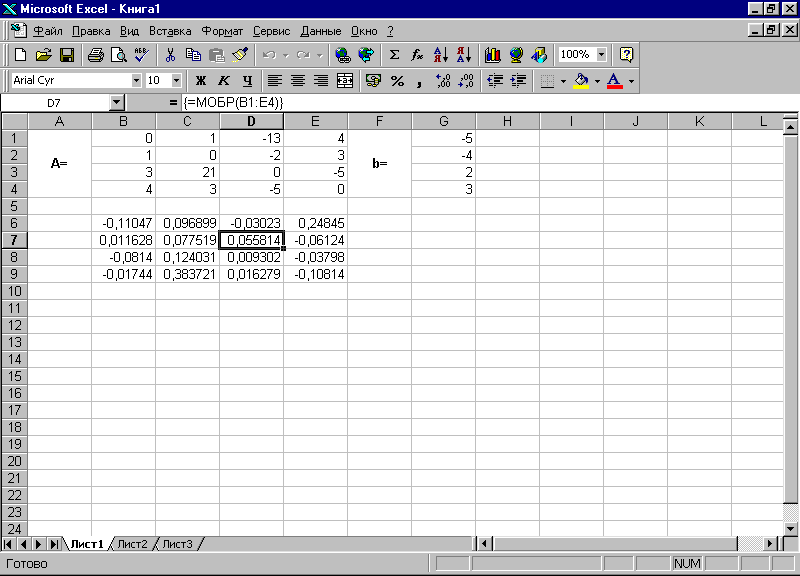Open the Вставка menu
This screenshot has height=576, width=800.
[170, 31]
